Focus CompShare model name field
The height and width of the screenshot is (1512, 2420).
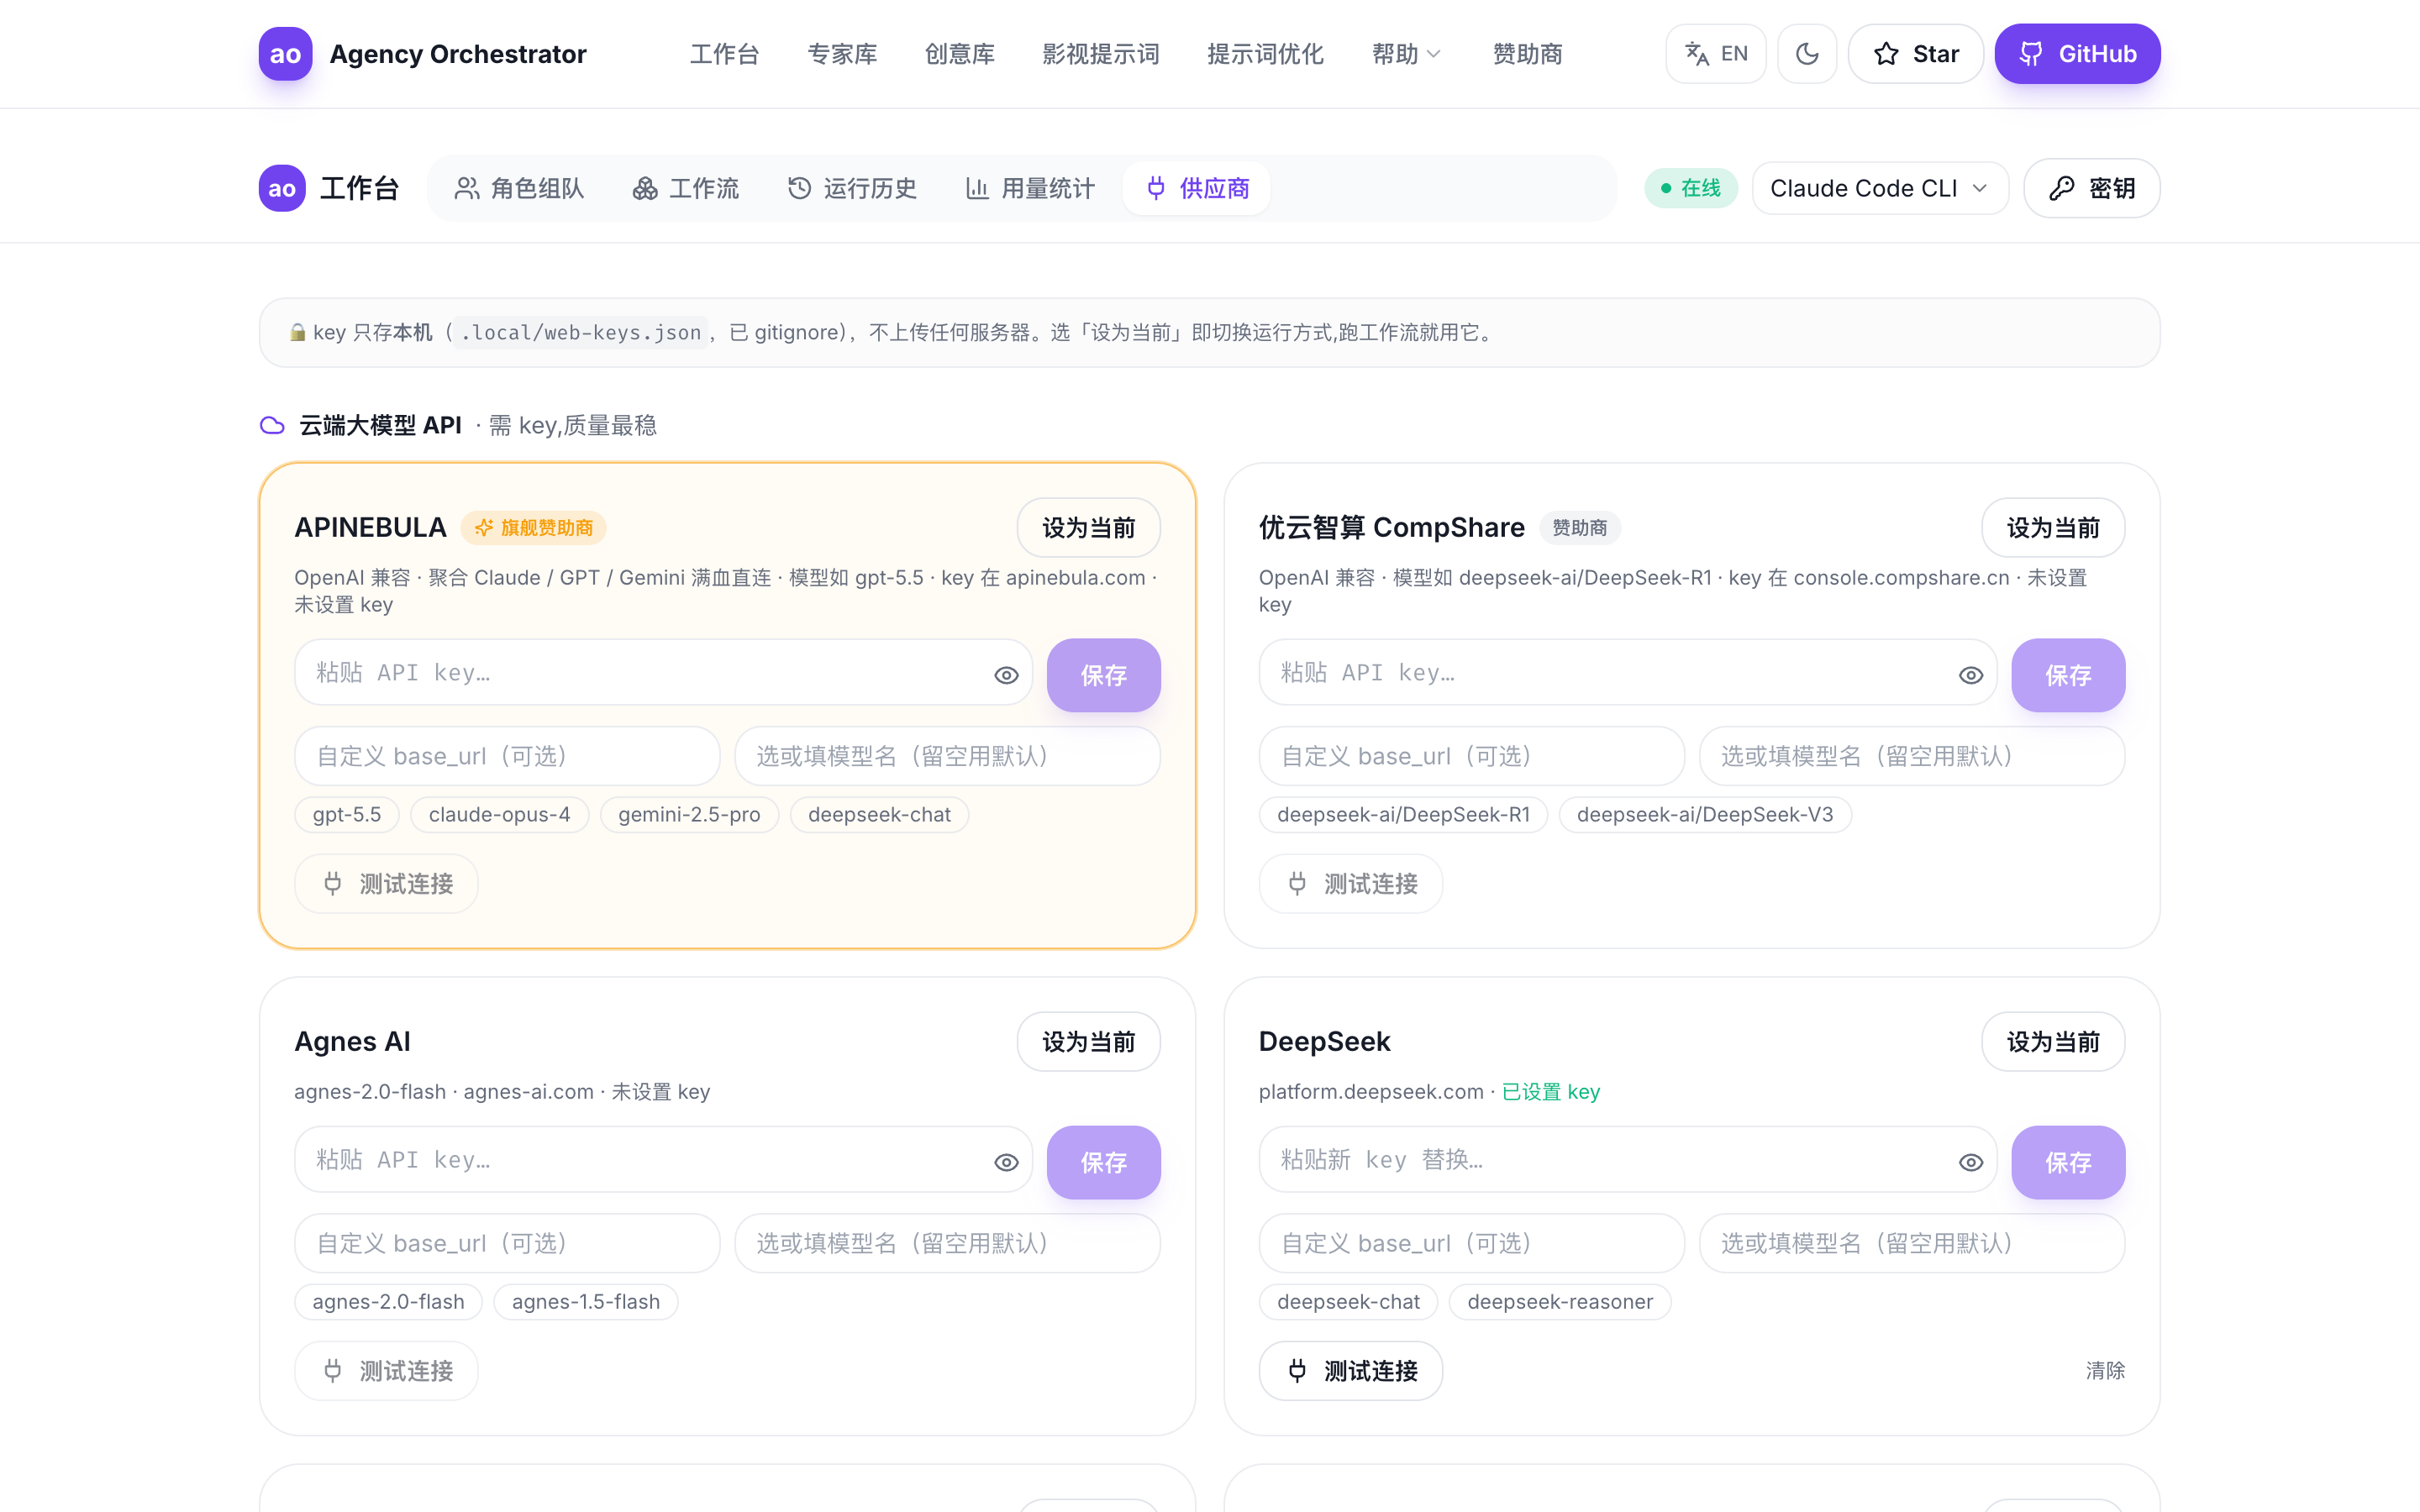[x=1912, y=756]
